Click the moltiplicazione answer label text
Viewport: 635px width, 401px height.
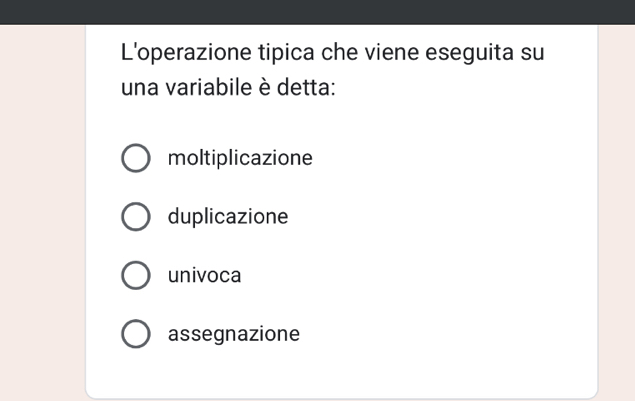[240, 159]
